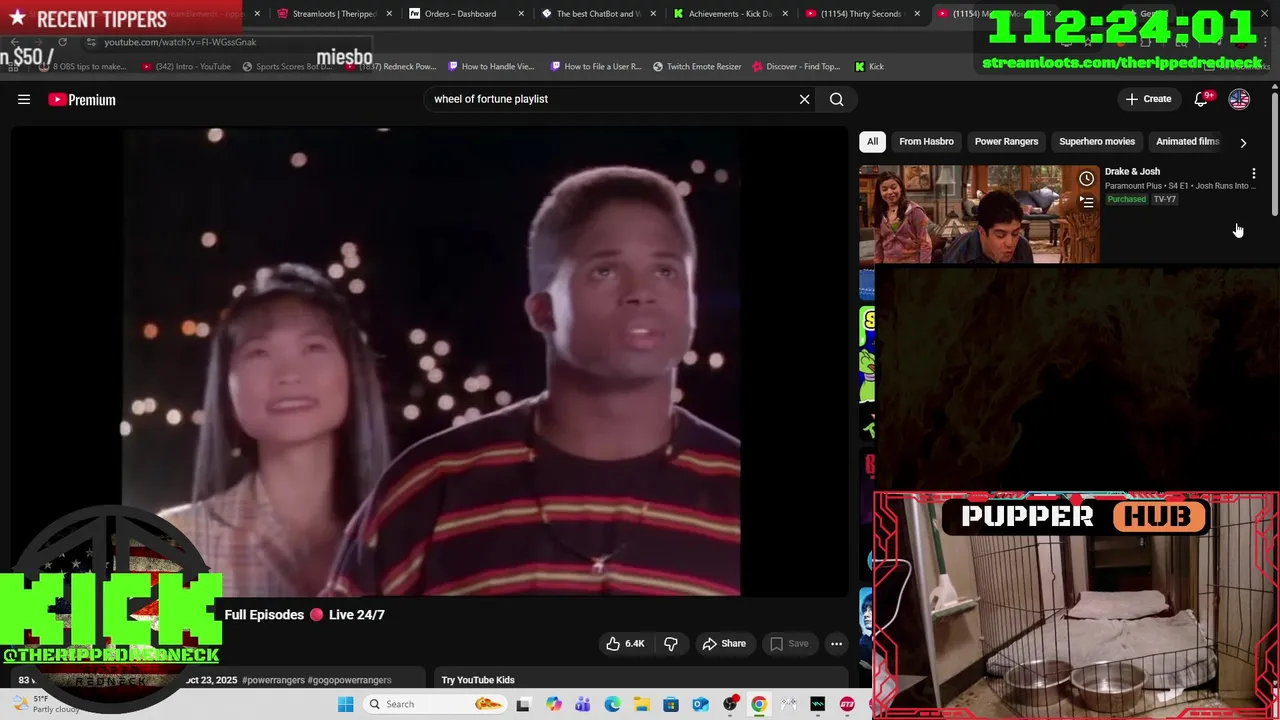Screen dimensions: 1280x720
Task: Open Outlook from the taskbar
Action: click(x=700, y=704)
